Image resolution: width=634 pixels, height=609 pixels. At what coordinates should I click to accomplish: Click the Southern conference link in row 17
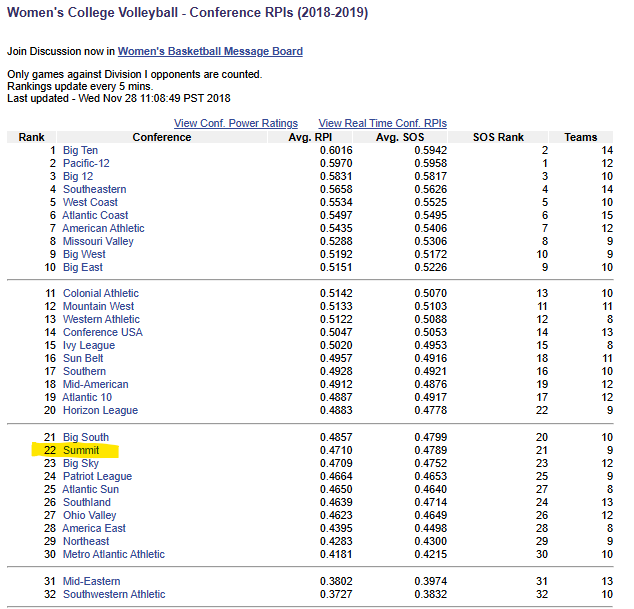point(84,371)
